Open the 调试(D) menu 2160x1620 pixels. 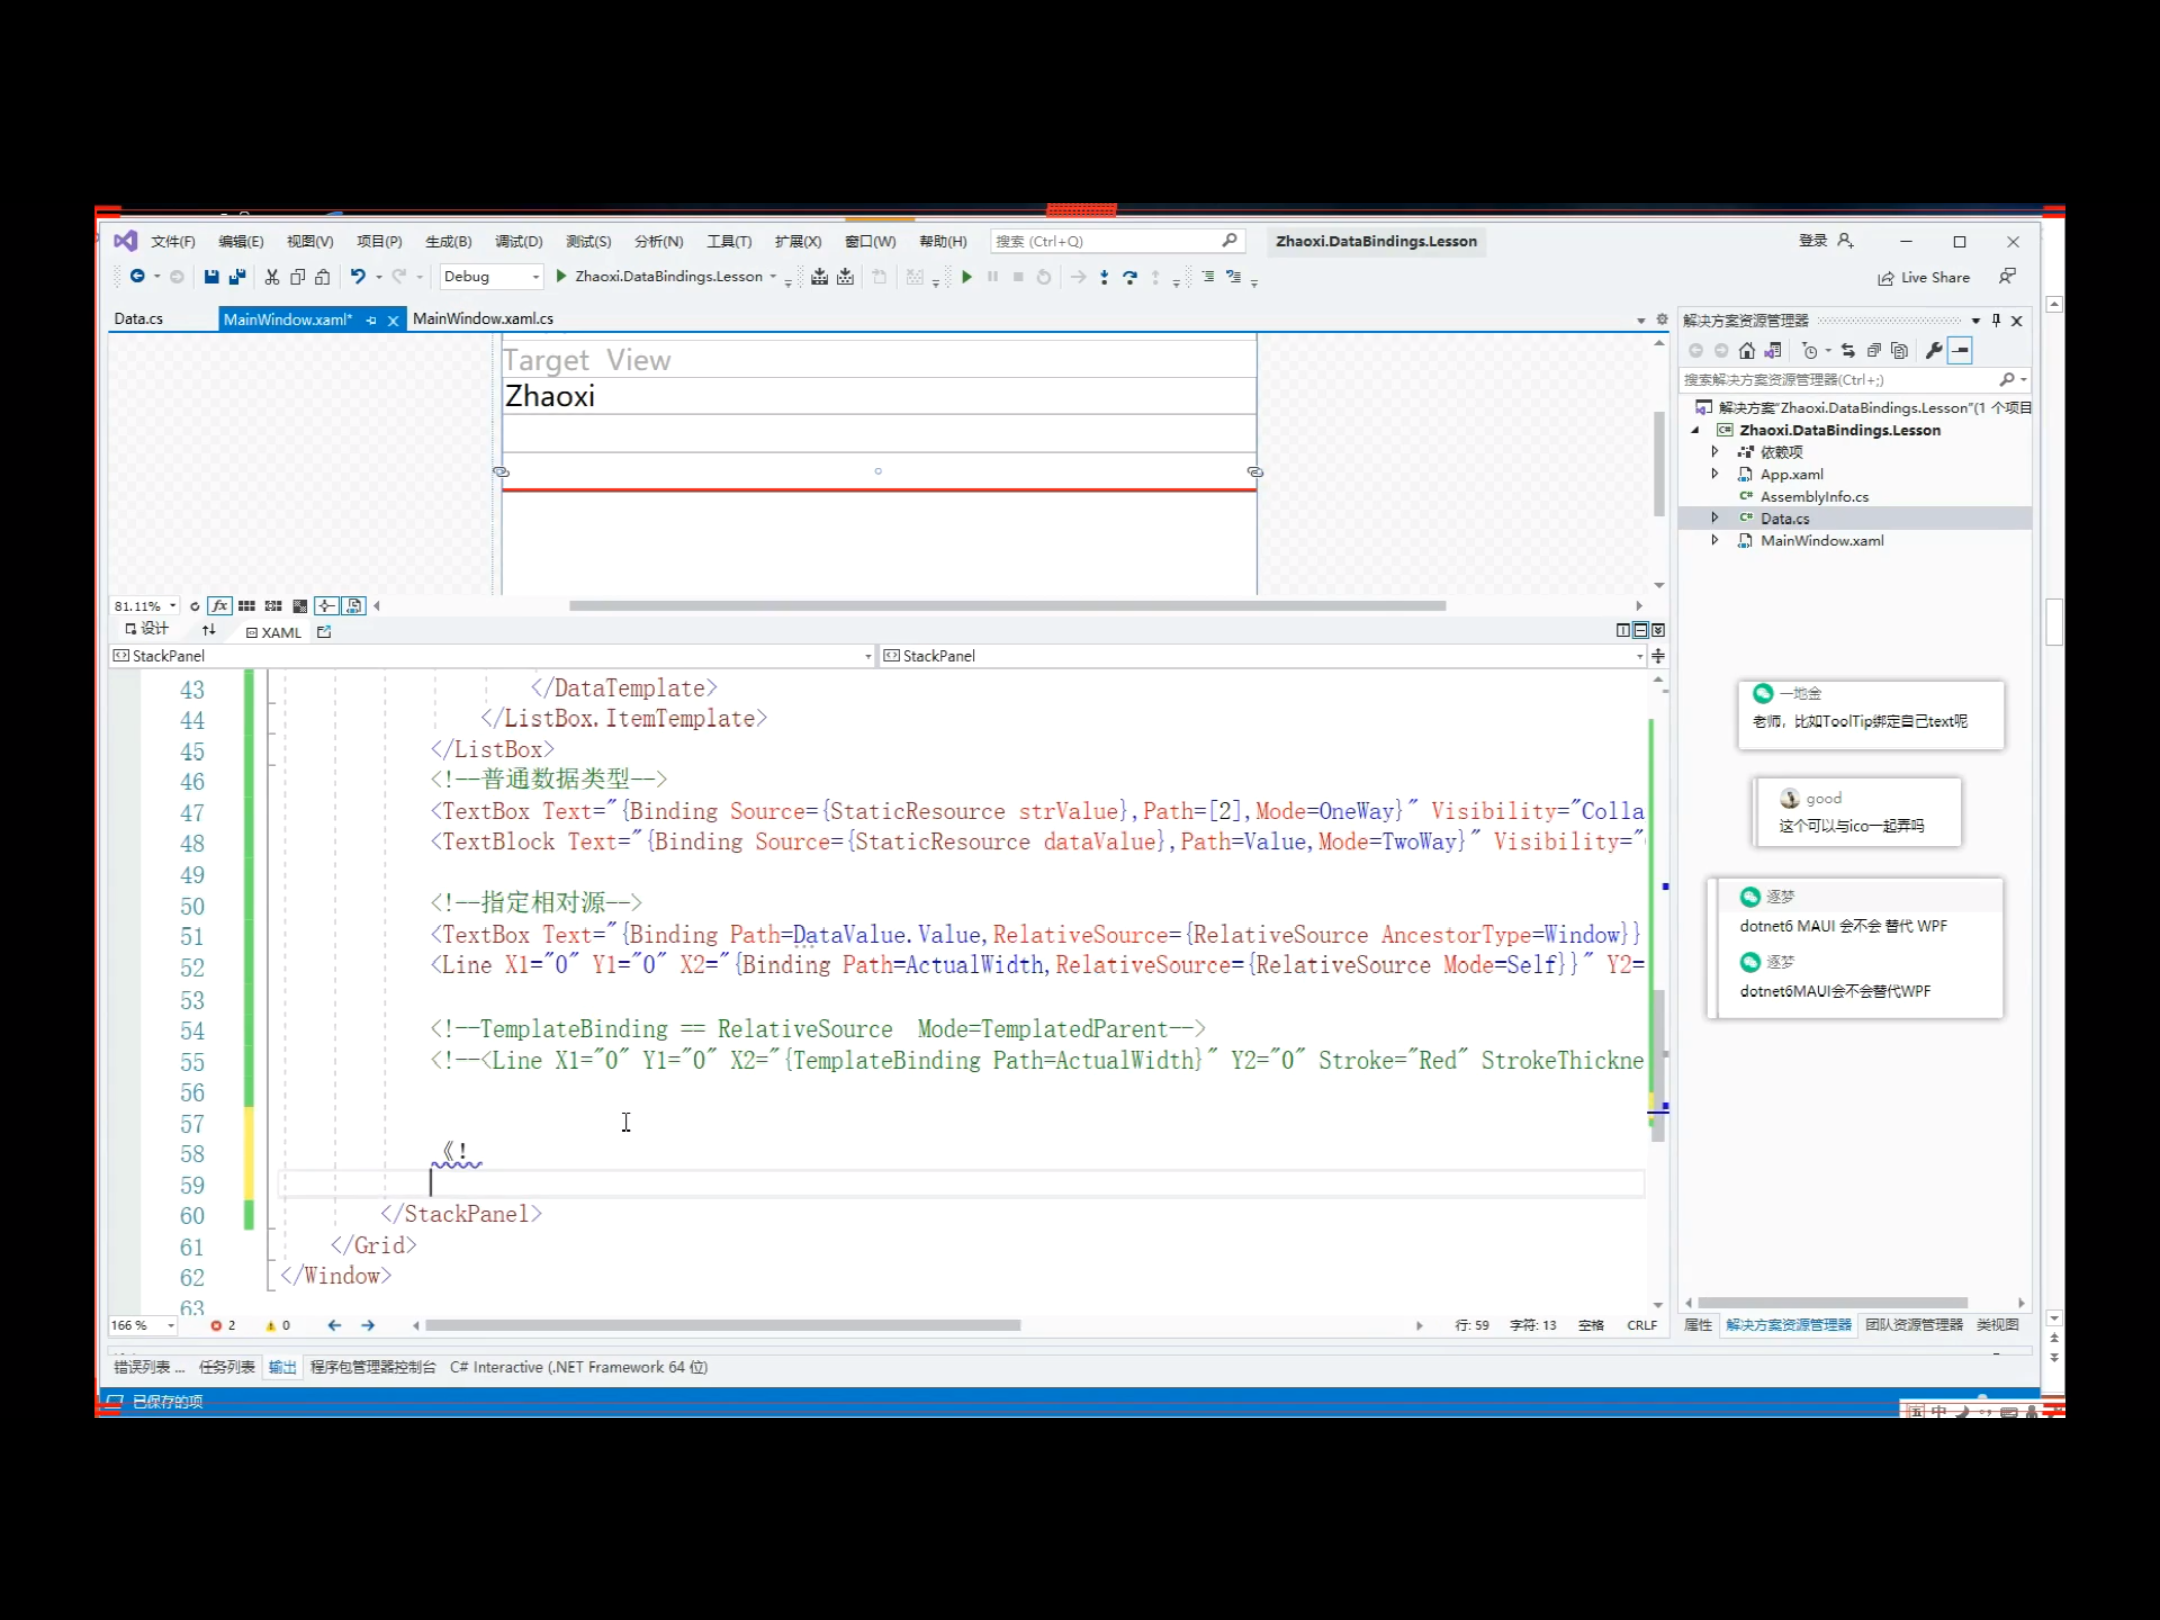point(518,242)
